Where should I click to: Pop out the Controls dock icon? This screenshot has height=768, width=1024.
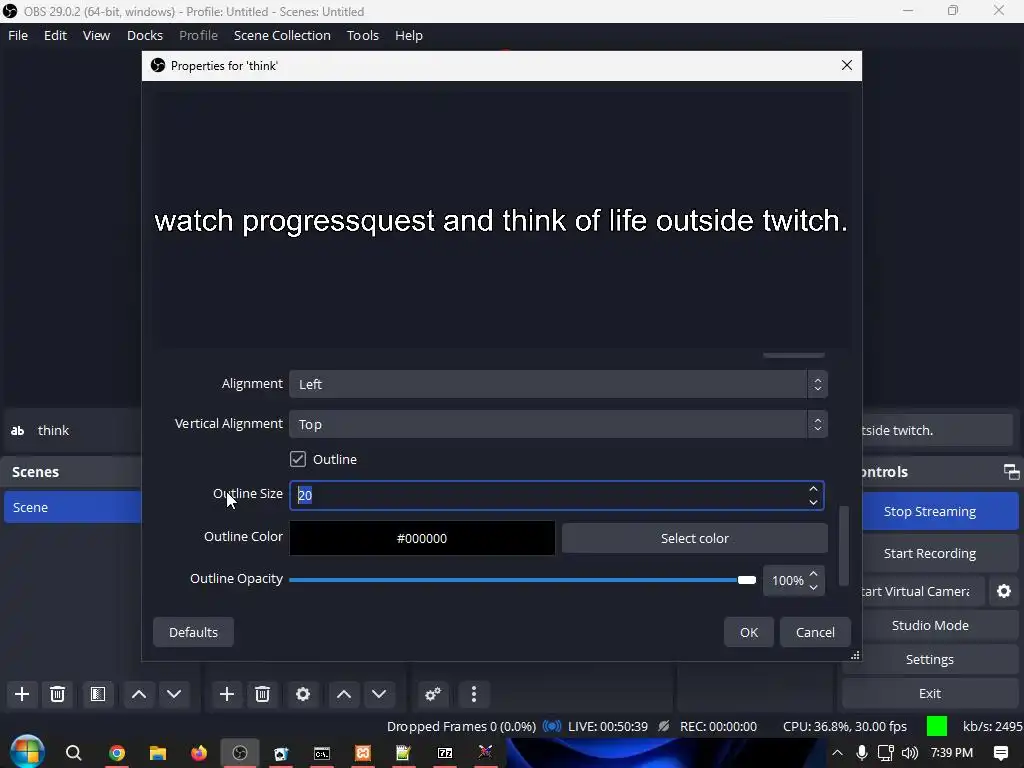tap(1011, 472)
